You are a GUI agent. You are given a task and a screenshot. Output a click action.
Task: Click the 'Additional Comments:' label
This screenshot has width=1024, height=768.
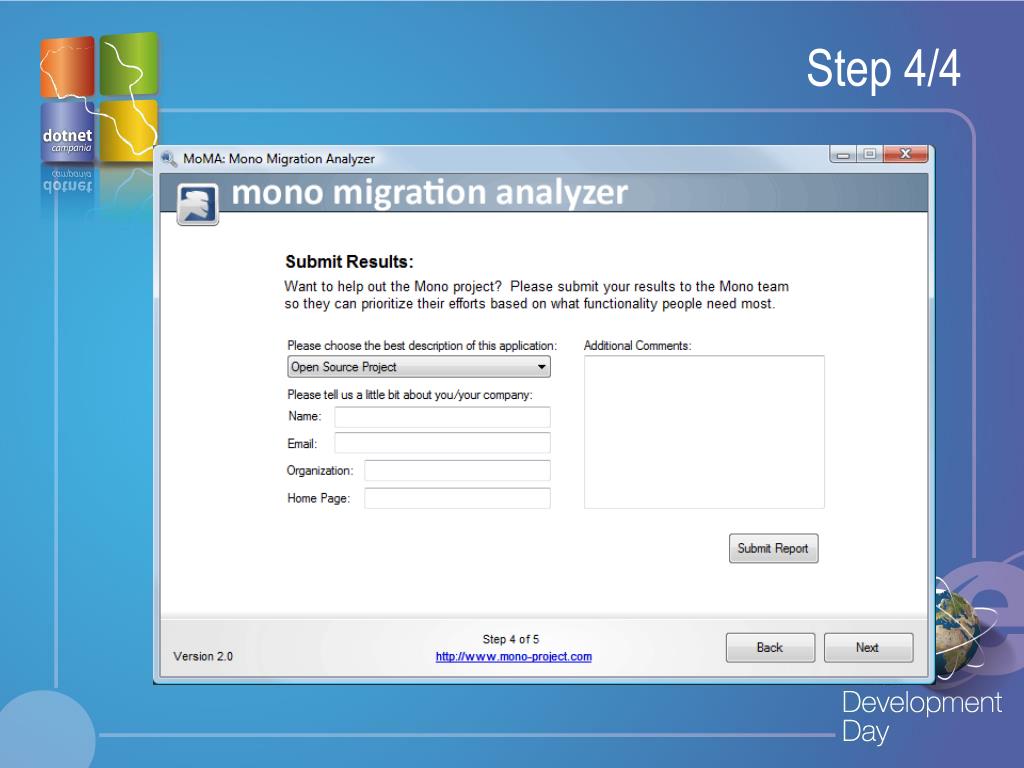pos(637,345)
